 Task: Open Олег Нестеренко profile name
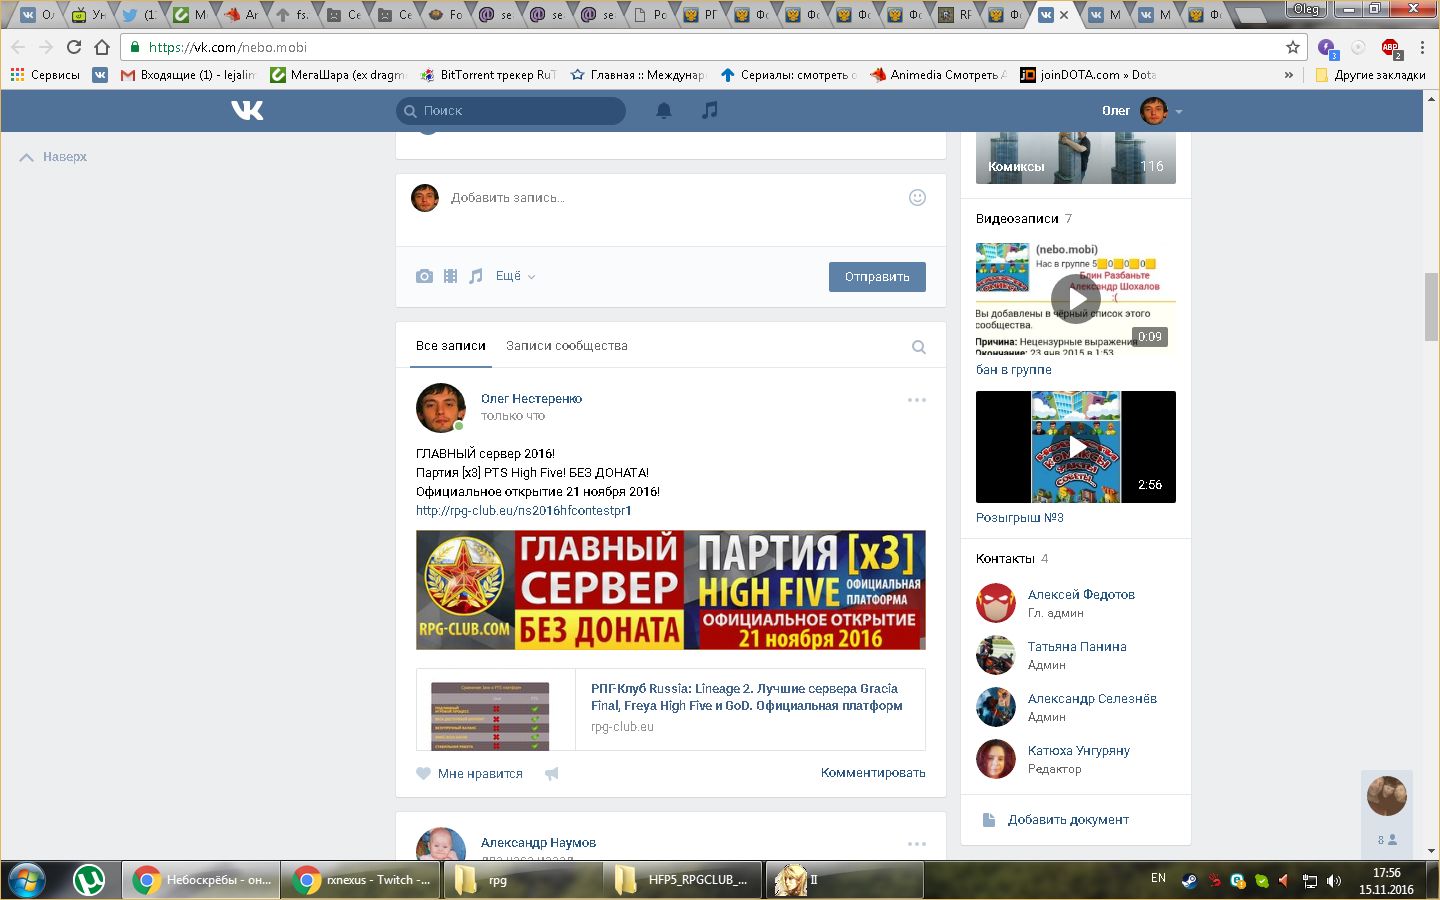pos(531,399)
